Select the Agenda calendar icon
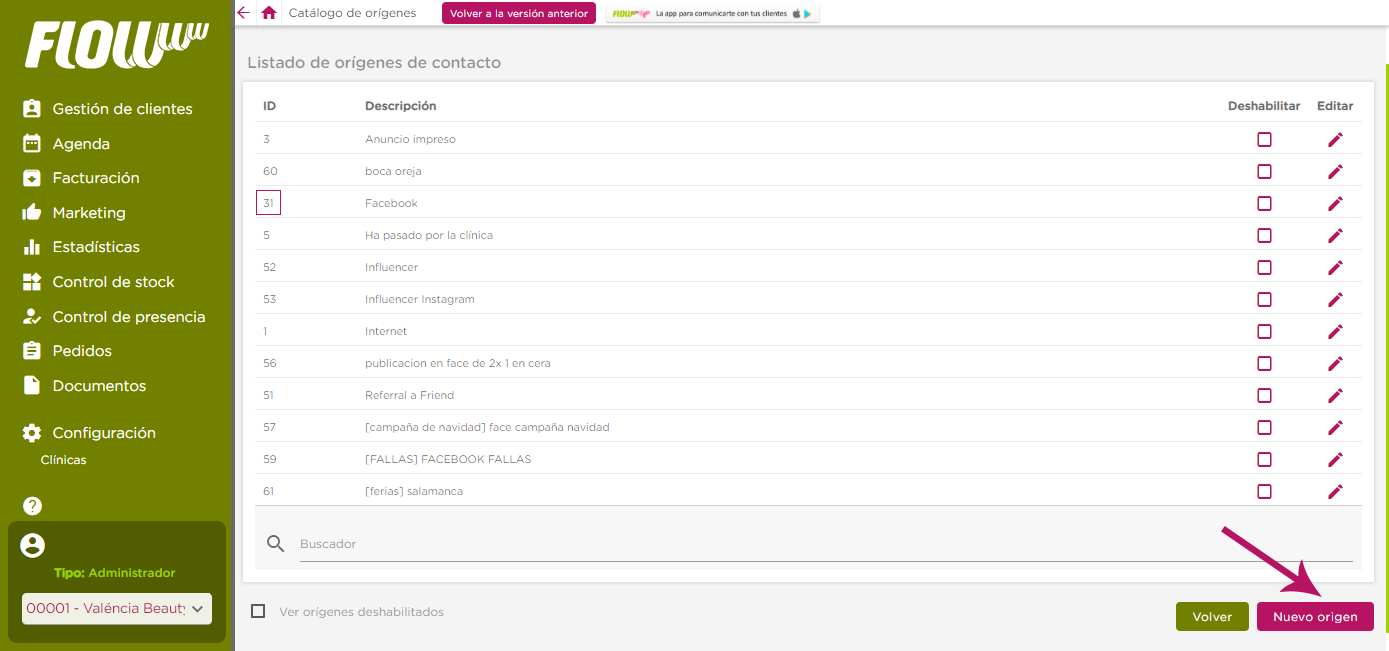The image size is (1389, 651). click(x=33, y=143)
